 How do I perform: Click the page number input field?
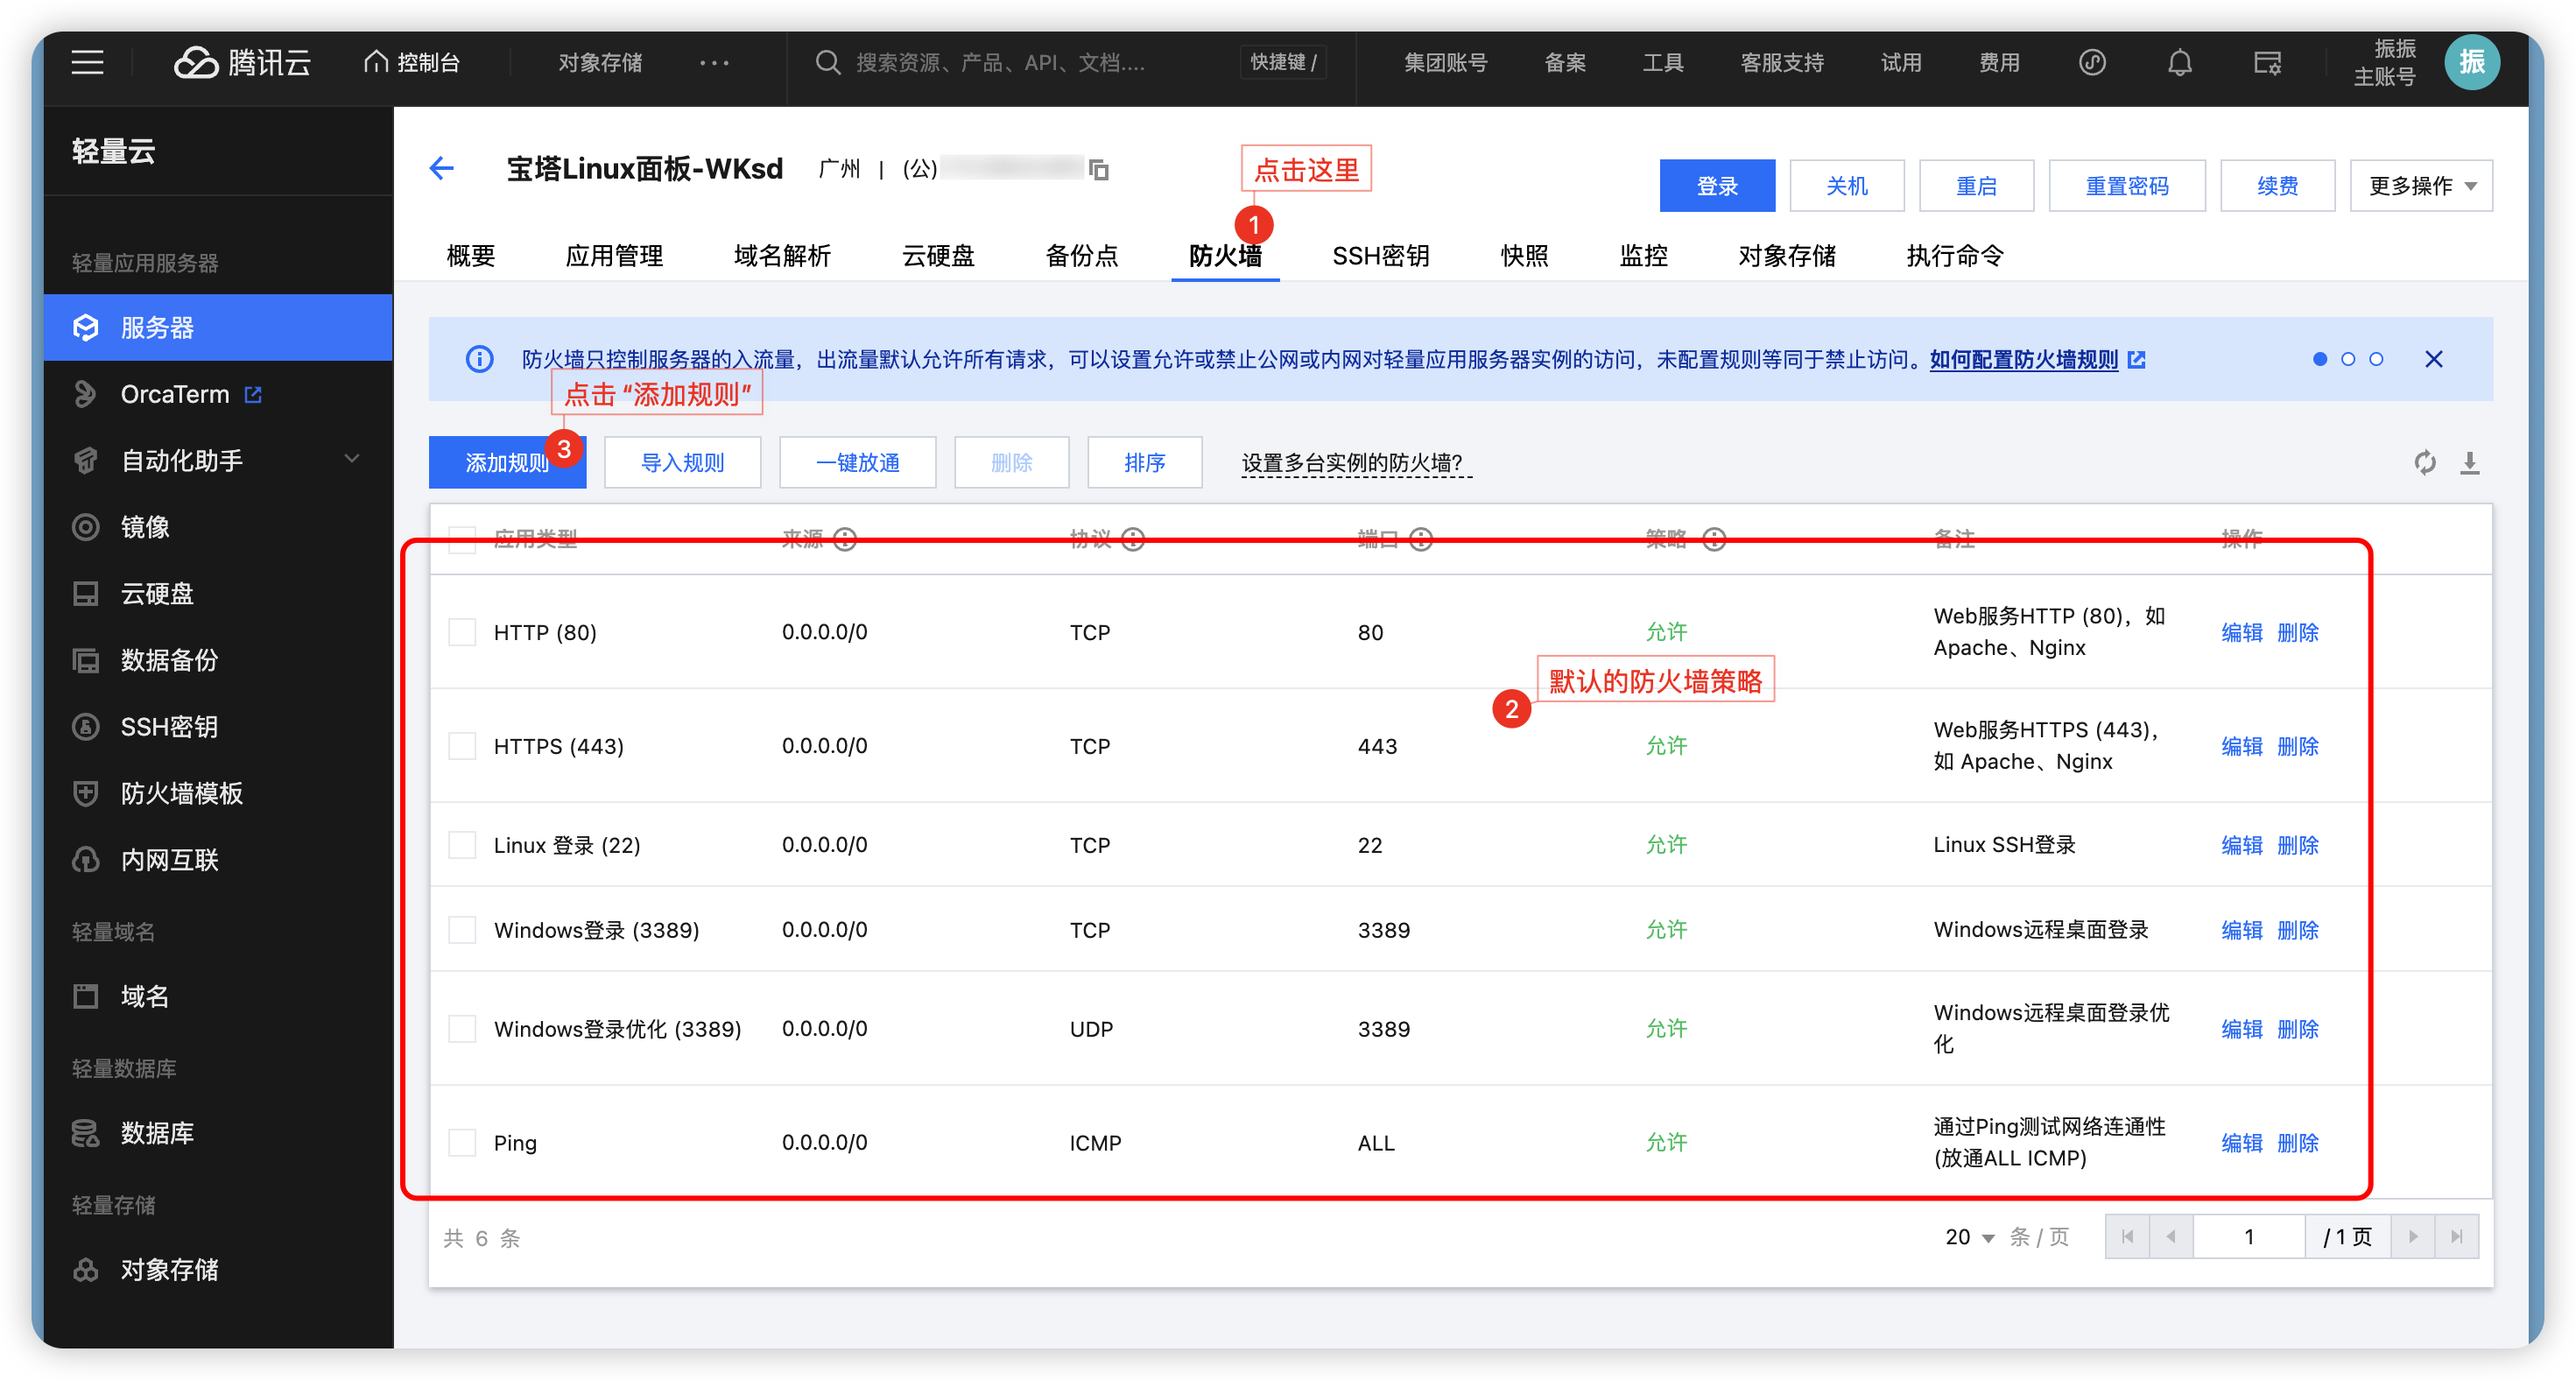[x=2249, y=1237]
